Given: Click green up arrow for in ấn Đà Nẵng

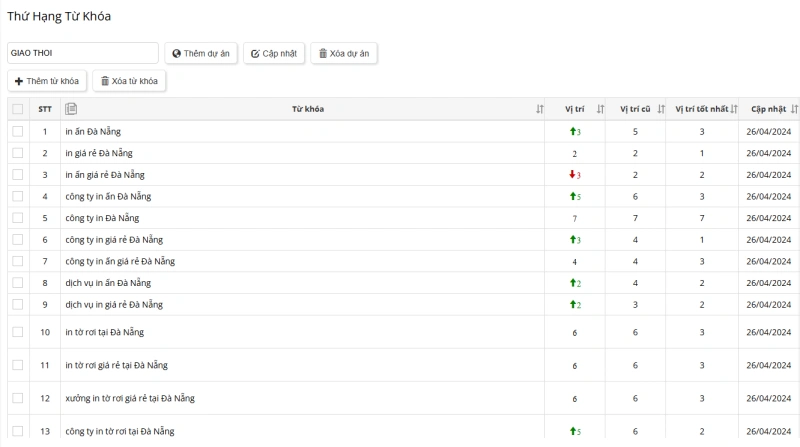Looking at the screenshot, I should pos(571,132).
